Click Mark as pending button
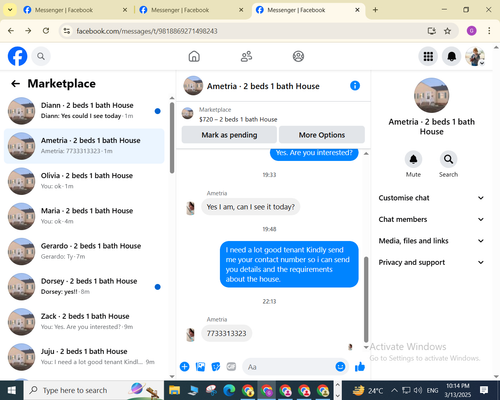The width and height of the screenshot is (500, 400). point(229,135)
